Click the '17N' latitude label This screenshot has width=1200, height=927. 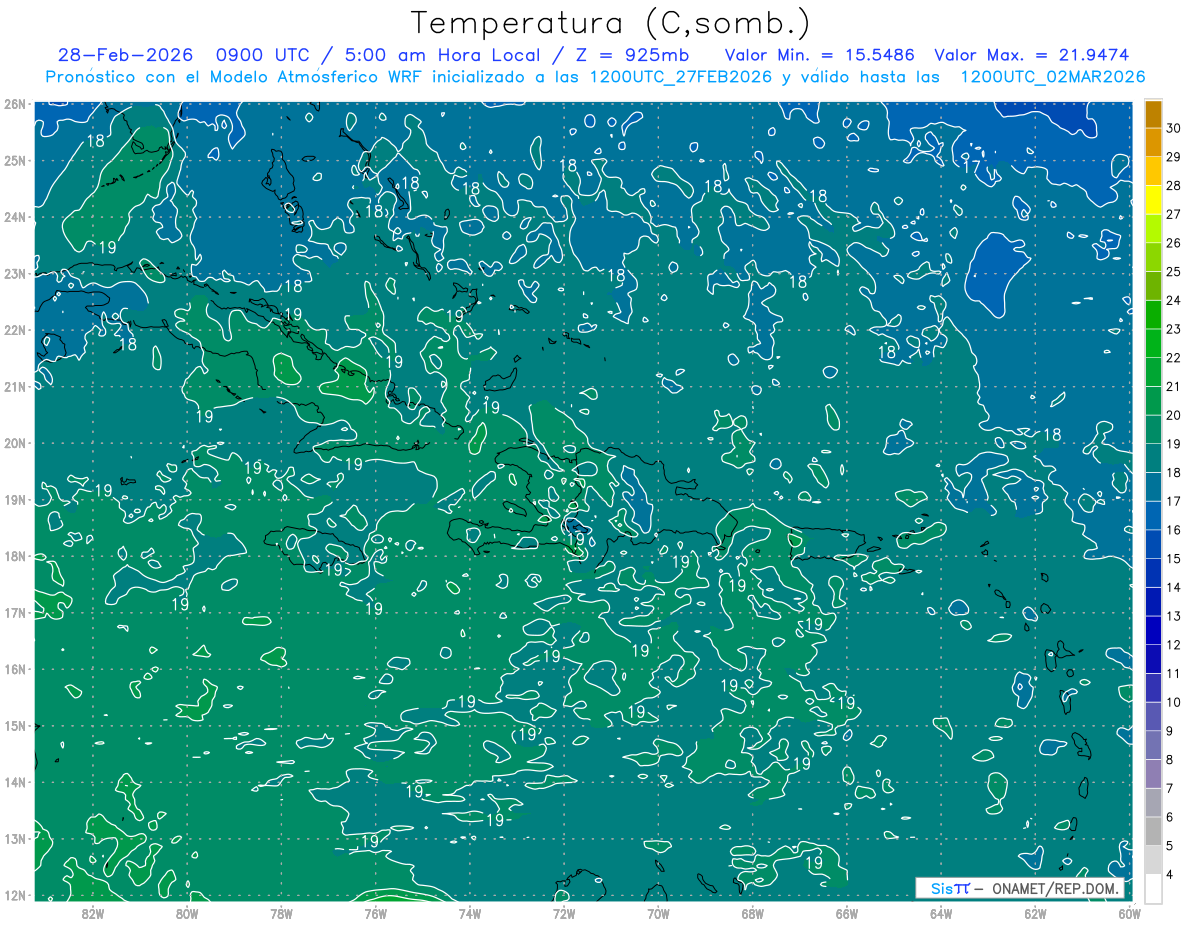pyautogui.click(x=16, y=612)
